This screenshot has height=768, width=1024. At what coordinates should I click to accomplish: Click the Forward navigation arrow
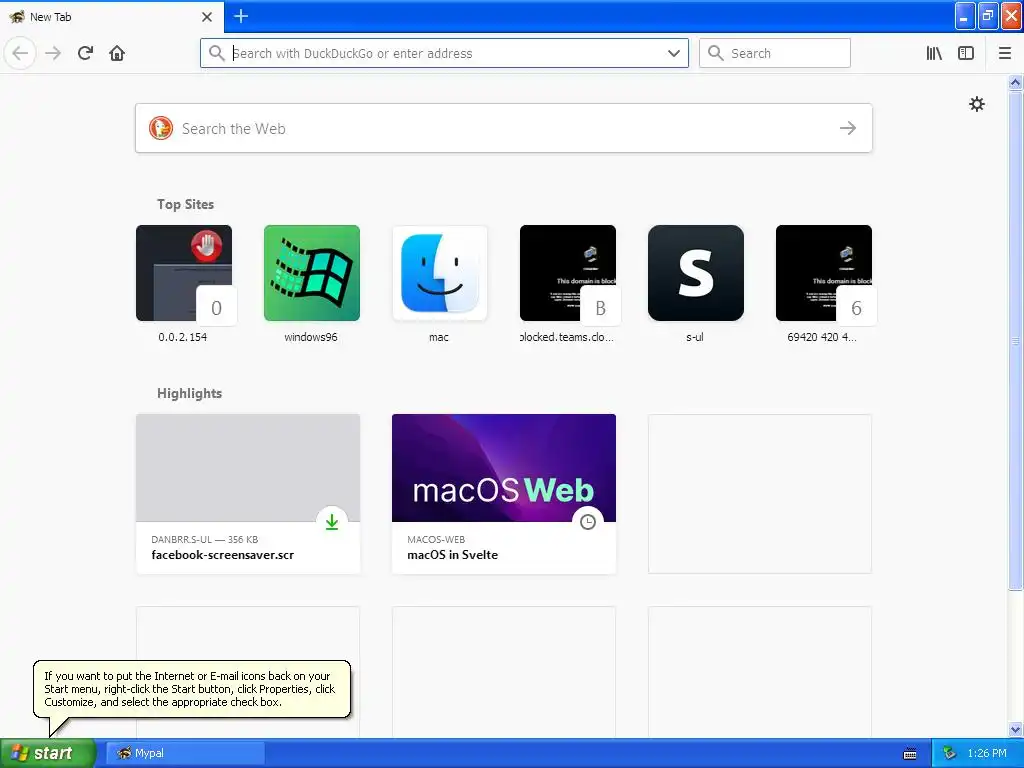(53, 53)
